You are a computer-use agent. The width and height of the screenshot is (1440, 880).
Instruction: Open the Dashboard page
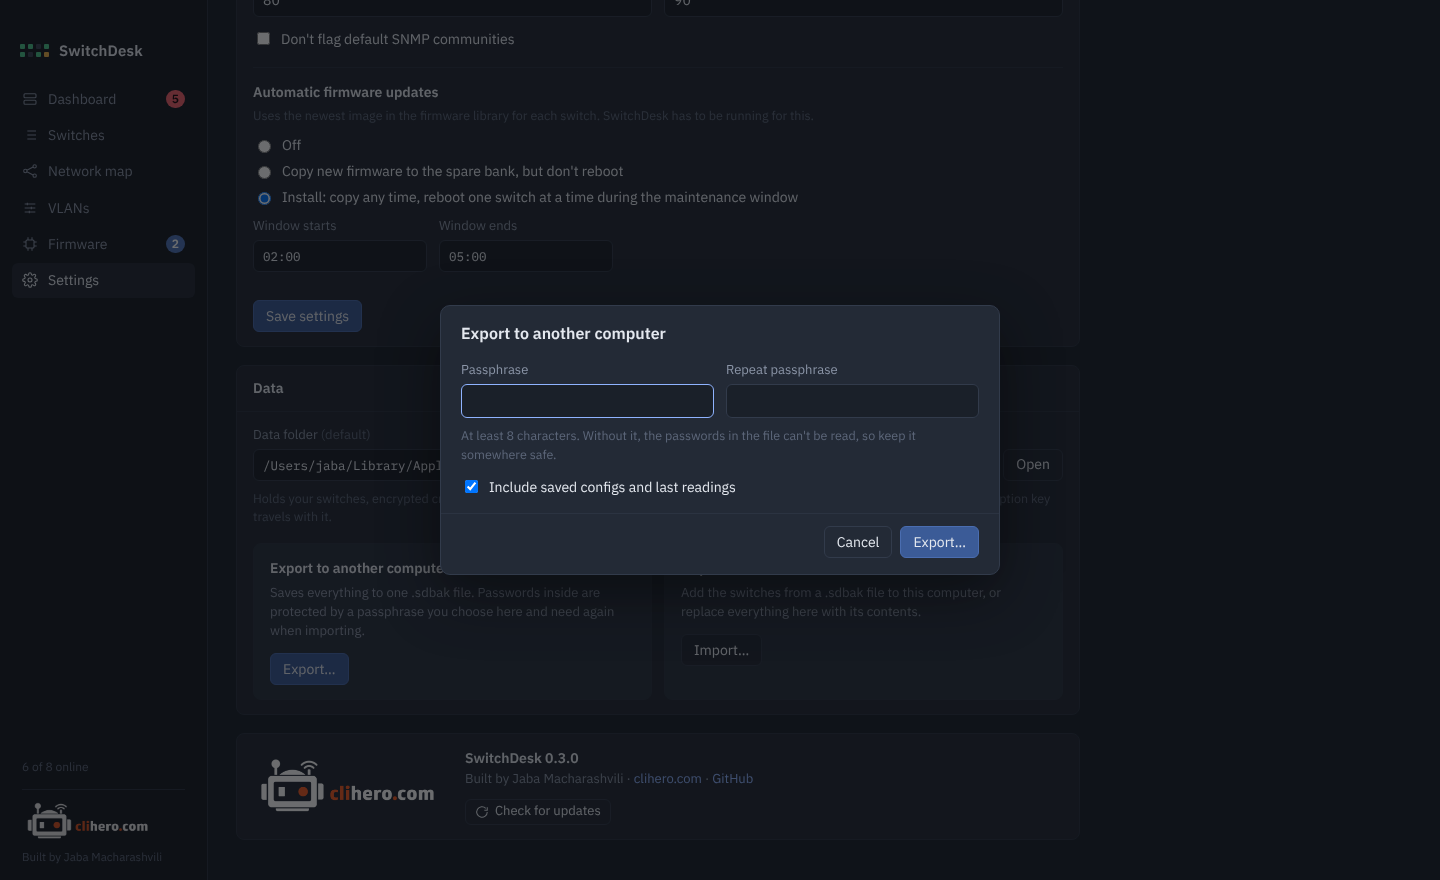coord(103,99)
